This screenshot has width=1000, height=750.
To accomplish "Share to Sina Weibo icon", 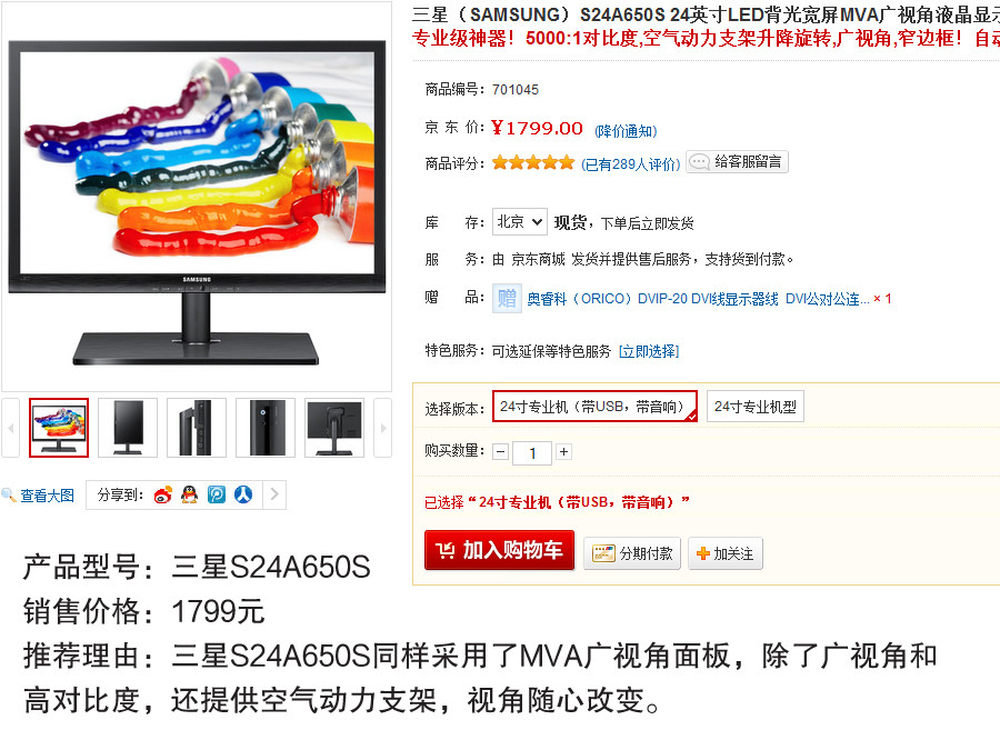I will (x=163, y=495).
